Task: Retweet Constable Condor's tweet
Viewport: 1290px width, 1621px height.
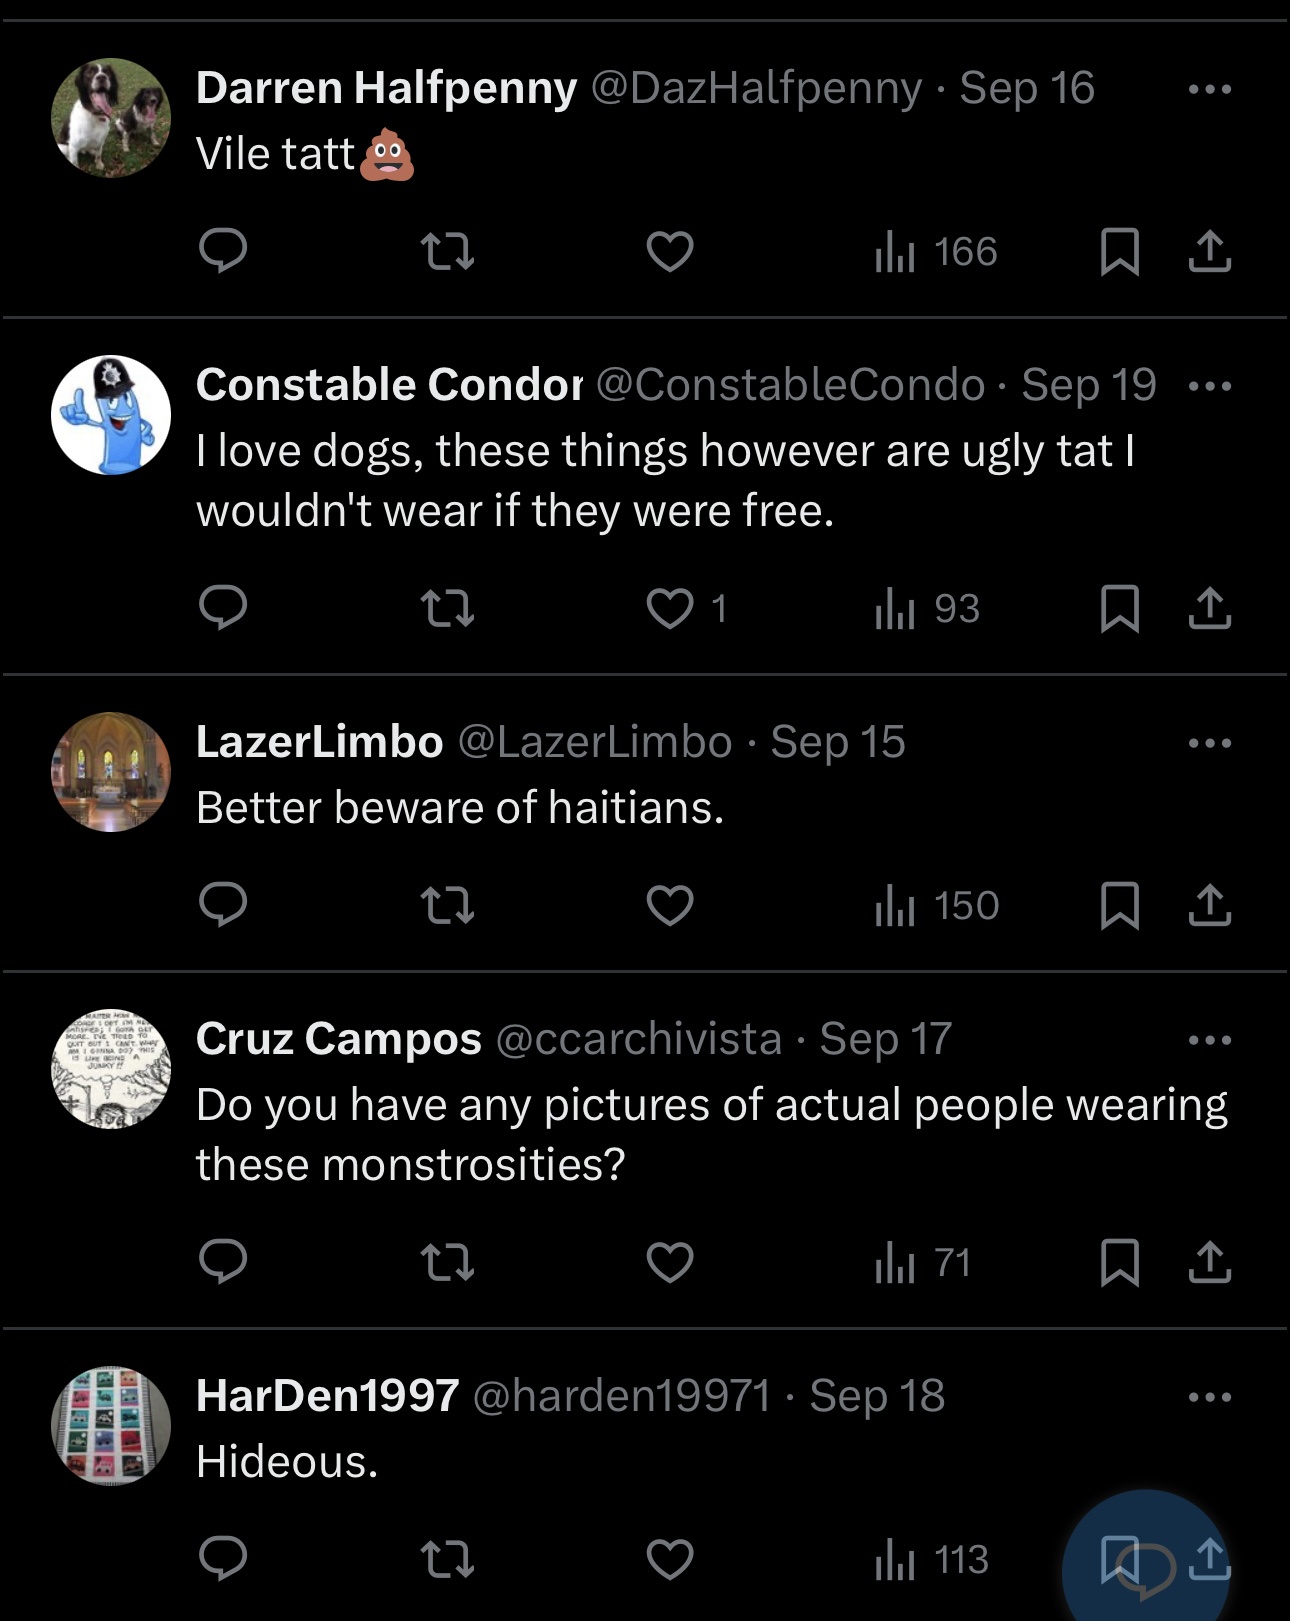Action: click(x=447, y=608)
